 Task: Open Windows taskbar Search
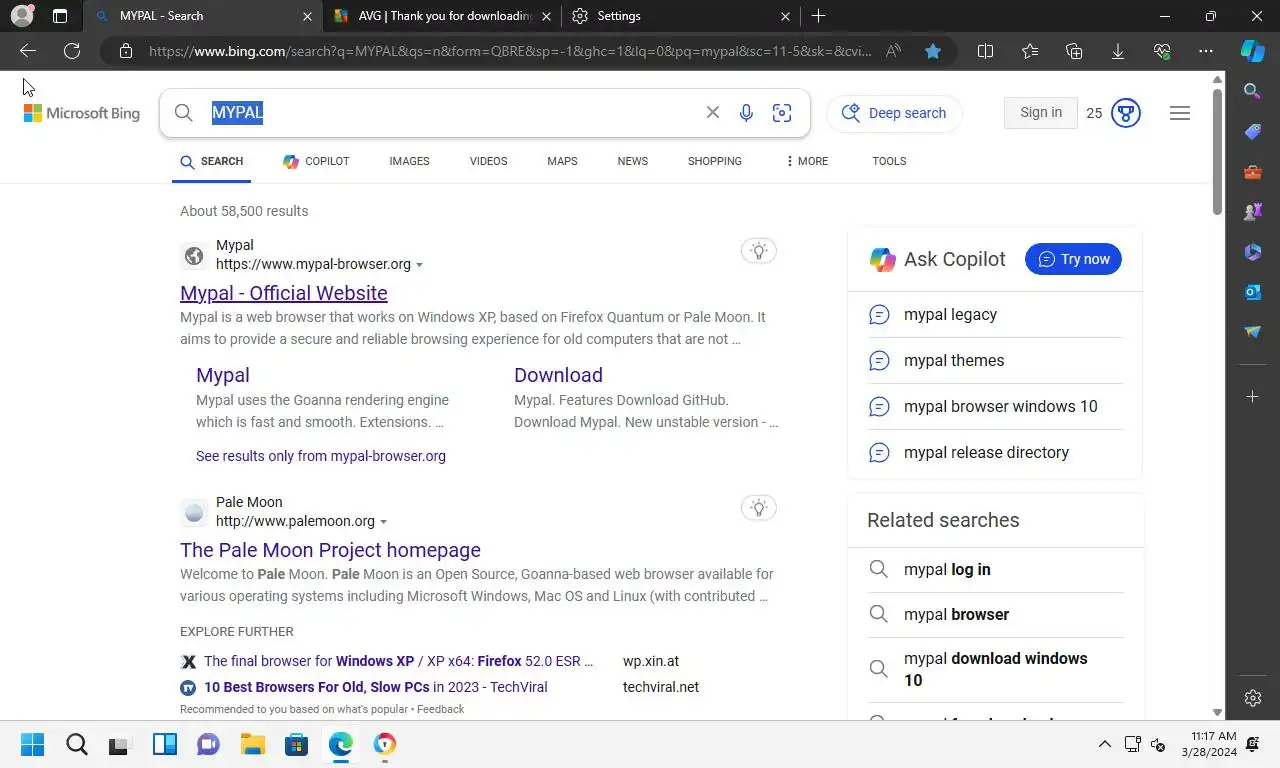(76, 744)
